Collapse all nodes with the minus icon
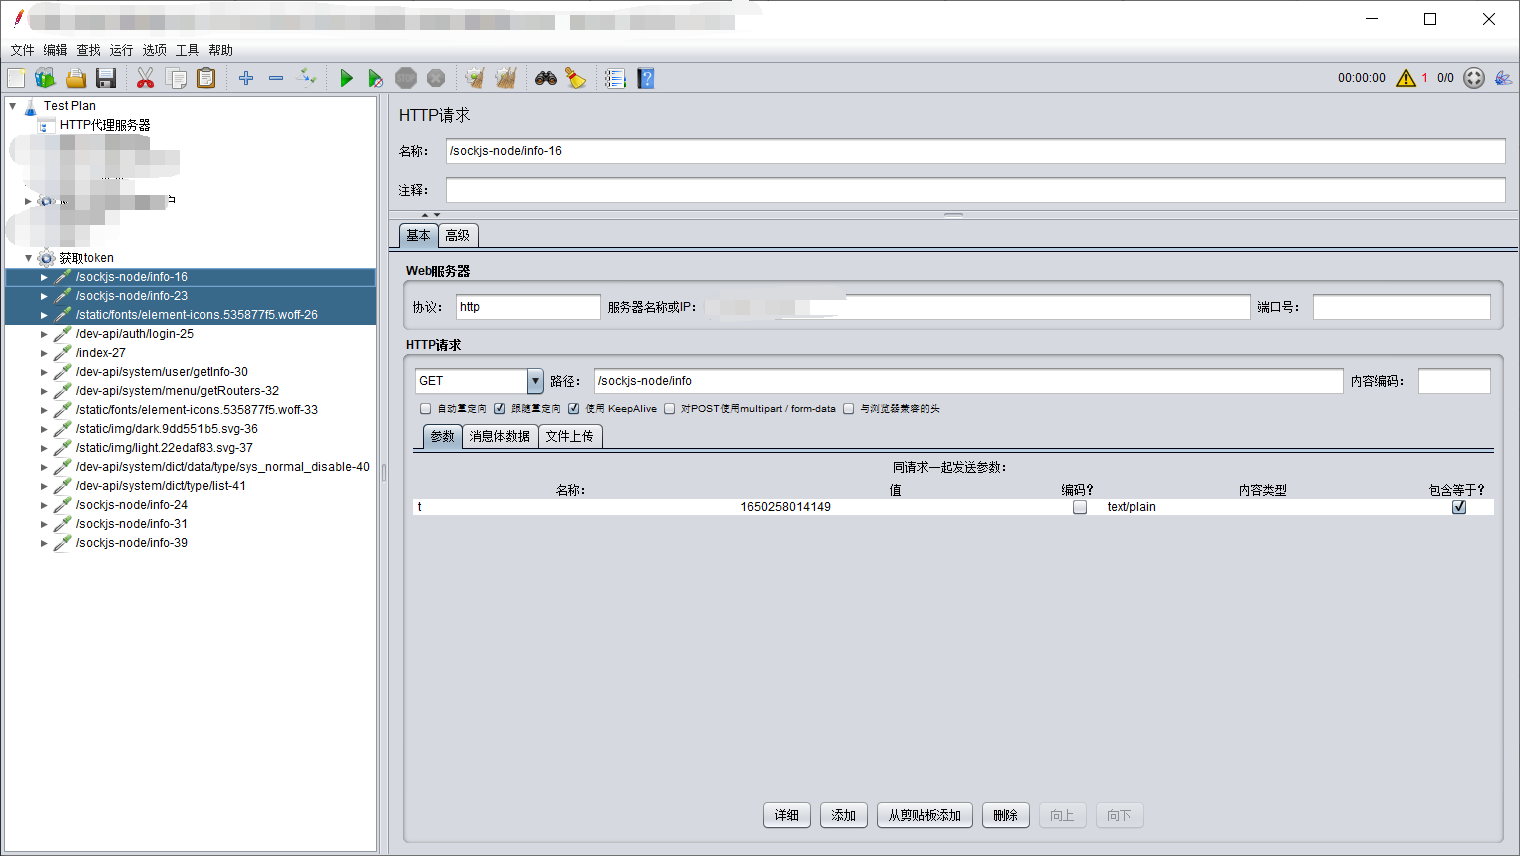 click(x=276, y=78)
